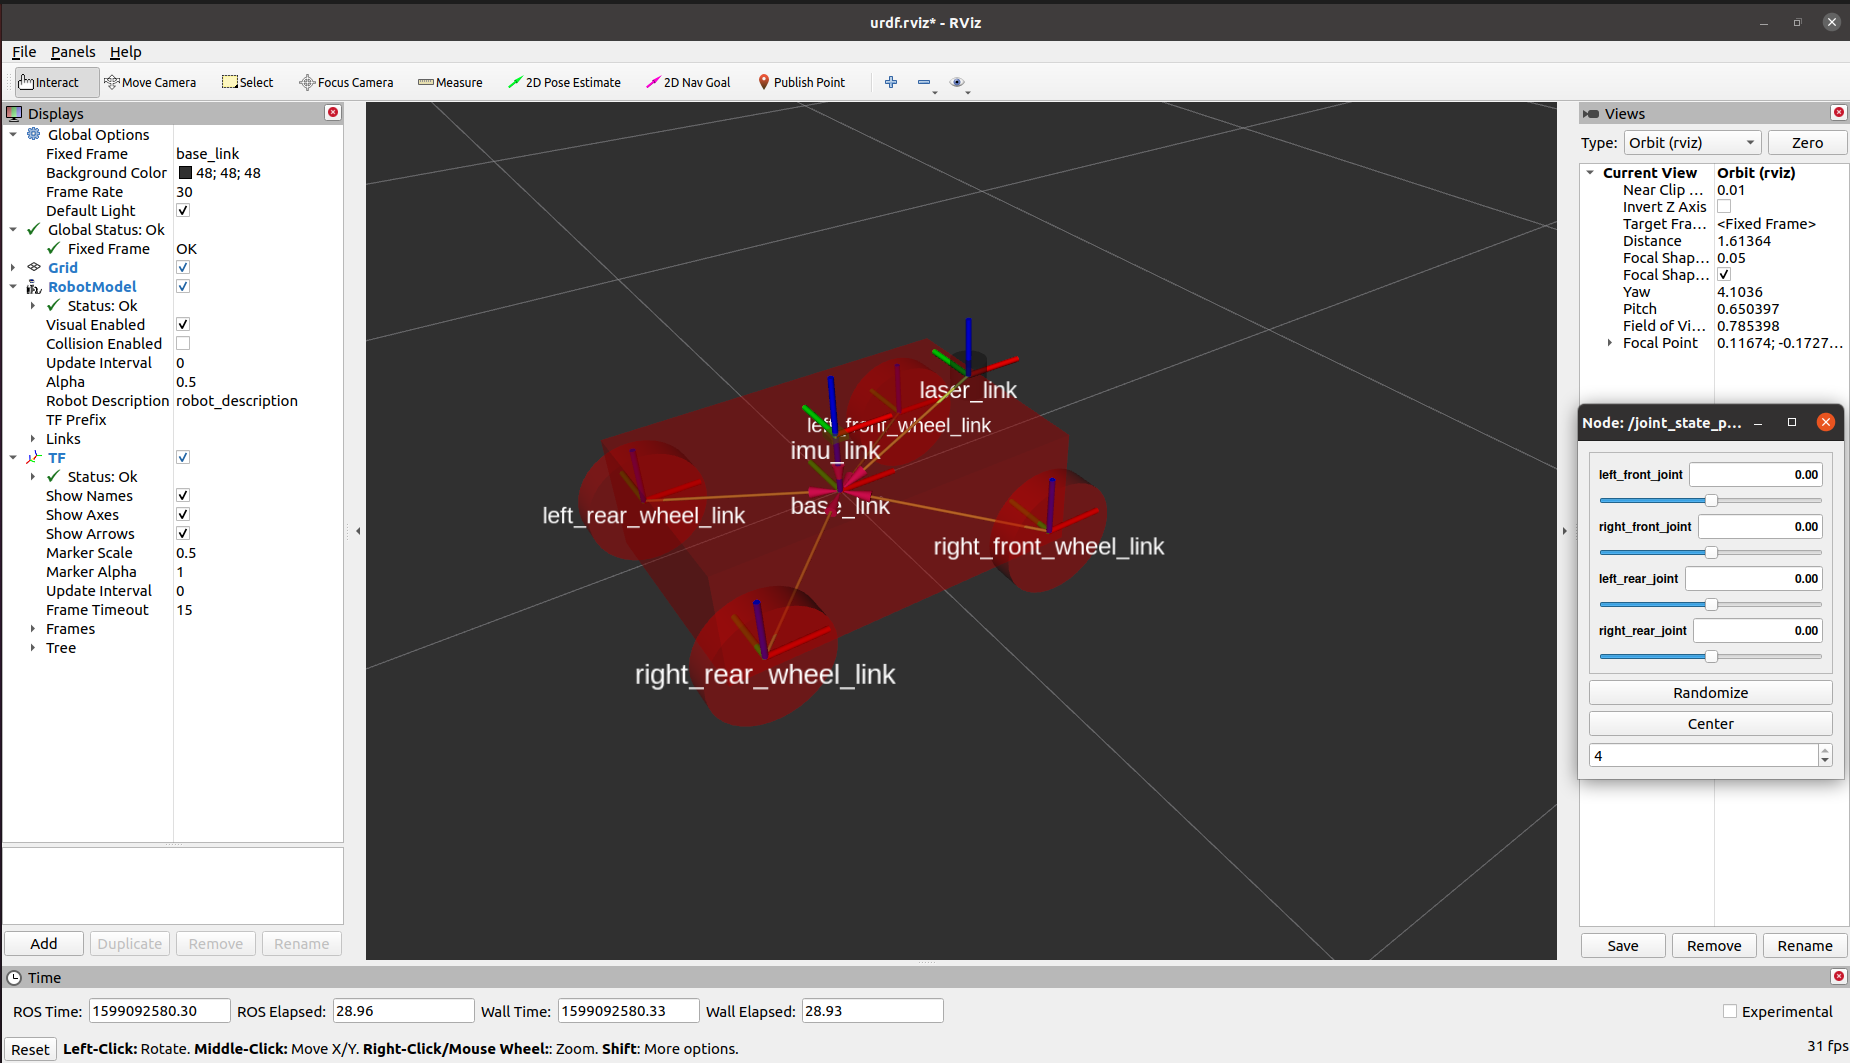Screen dimensions: 1850x1063
Task: Disable the Show Names checkbox under TF
Action: point(183,495)
